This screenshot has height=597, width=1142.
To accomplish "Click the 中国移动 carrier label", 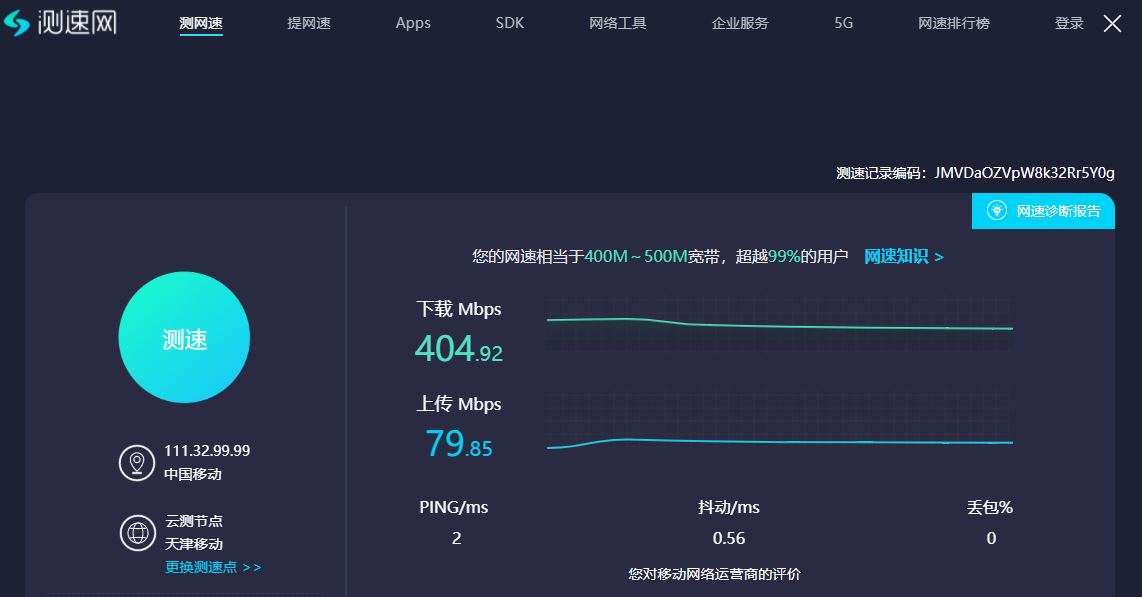I will click(193, 474).
